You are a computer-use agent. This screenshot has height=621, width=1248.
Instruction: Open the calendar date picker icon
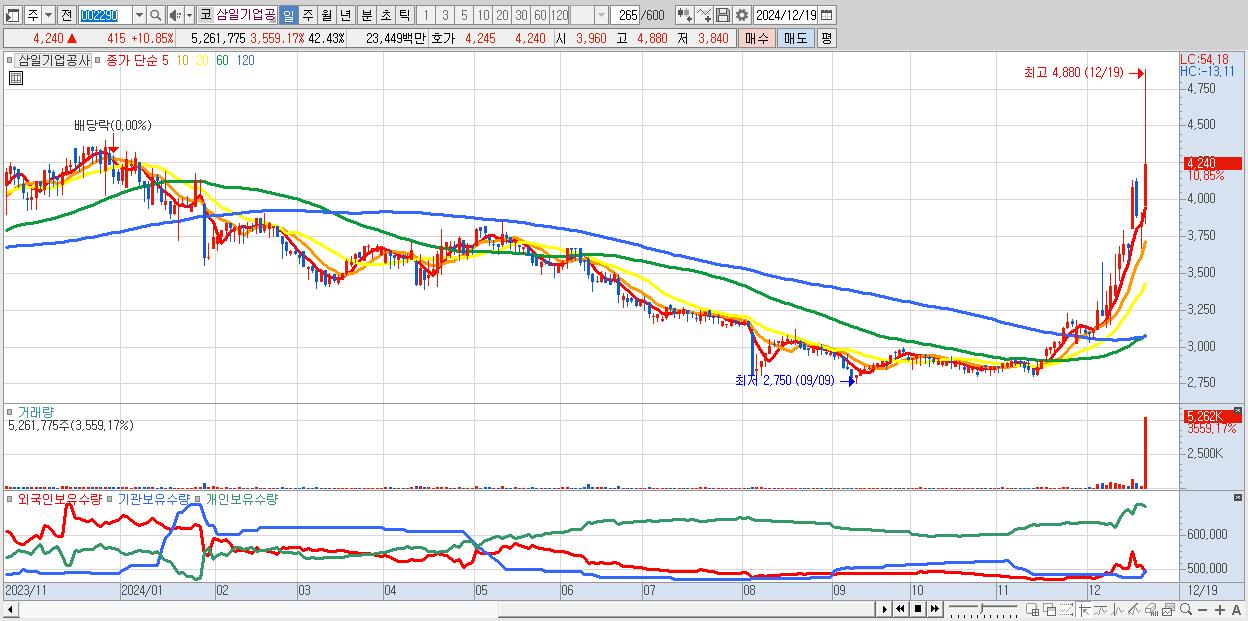point(826,15)
